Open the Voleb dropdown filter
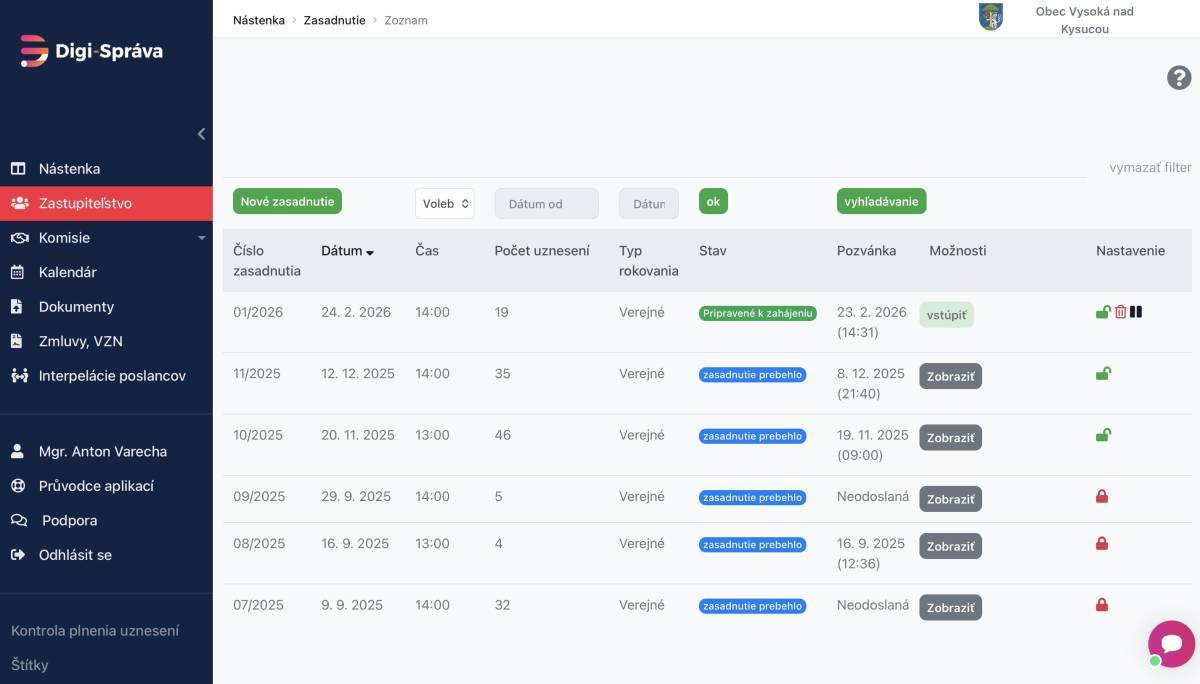 tap(444, 203)
